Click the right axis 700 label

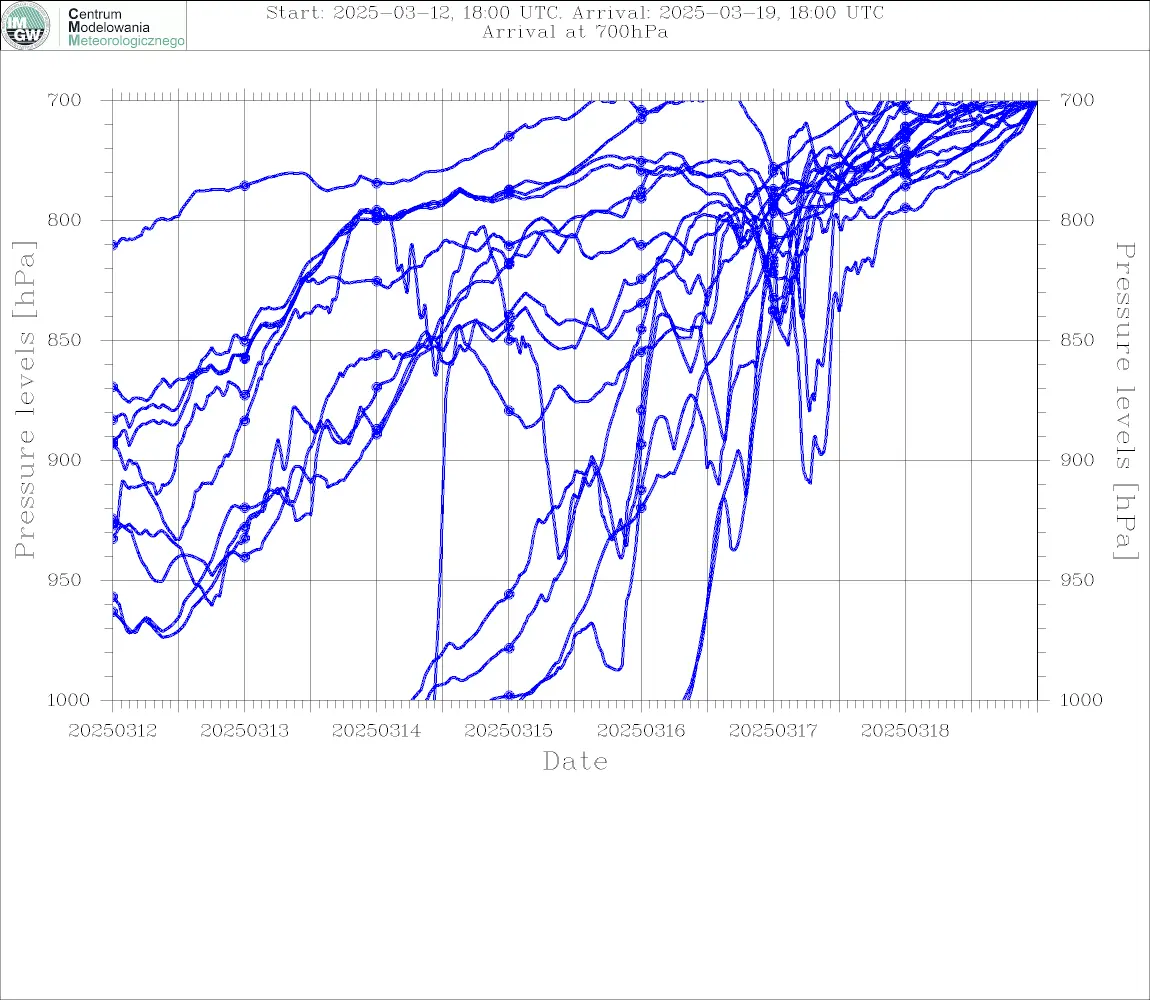1077,100
